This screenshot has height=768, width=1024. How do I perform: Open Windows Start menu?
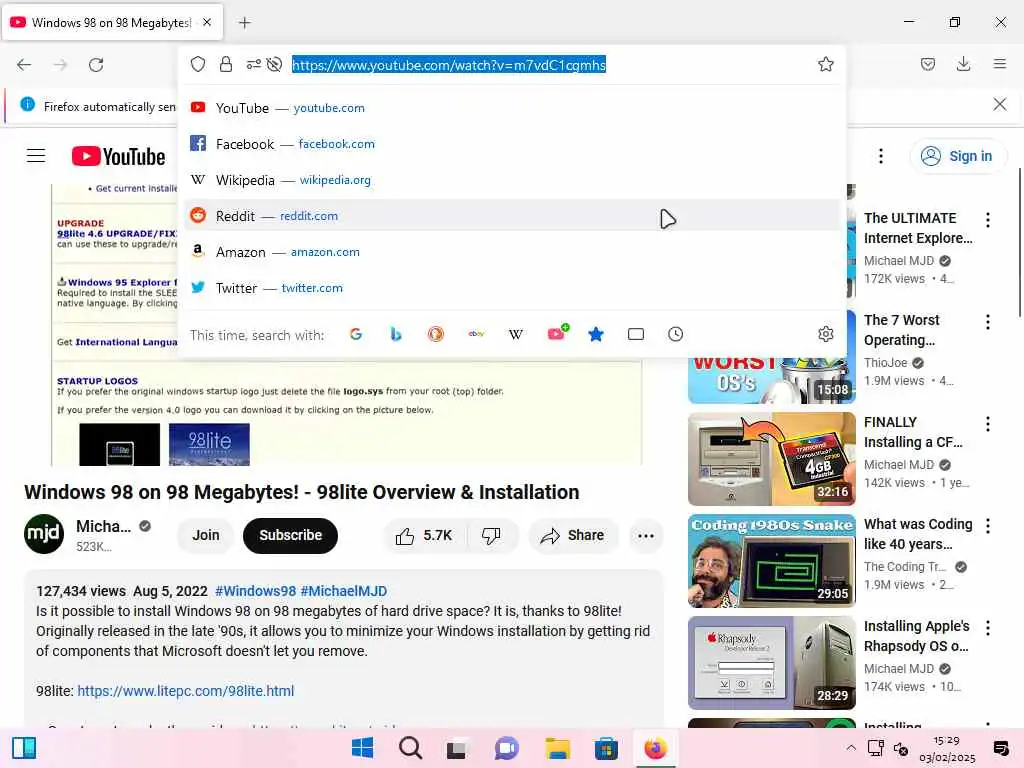[x=362, y=748]
